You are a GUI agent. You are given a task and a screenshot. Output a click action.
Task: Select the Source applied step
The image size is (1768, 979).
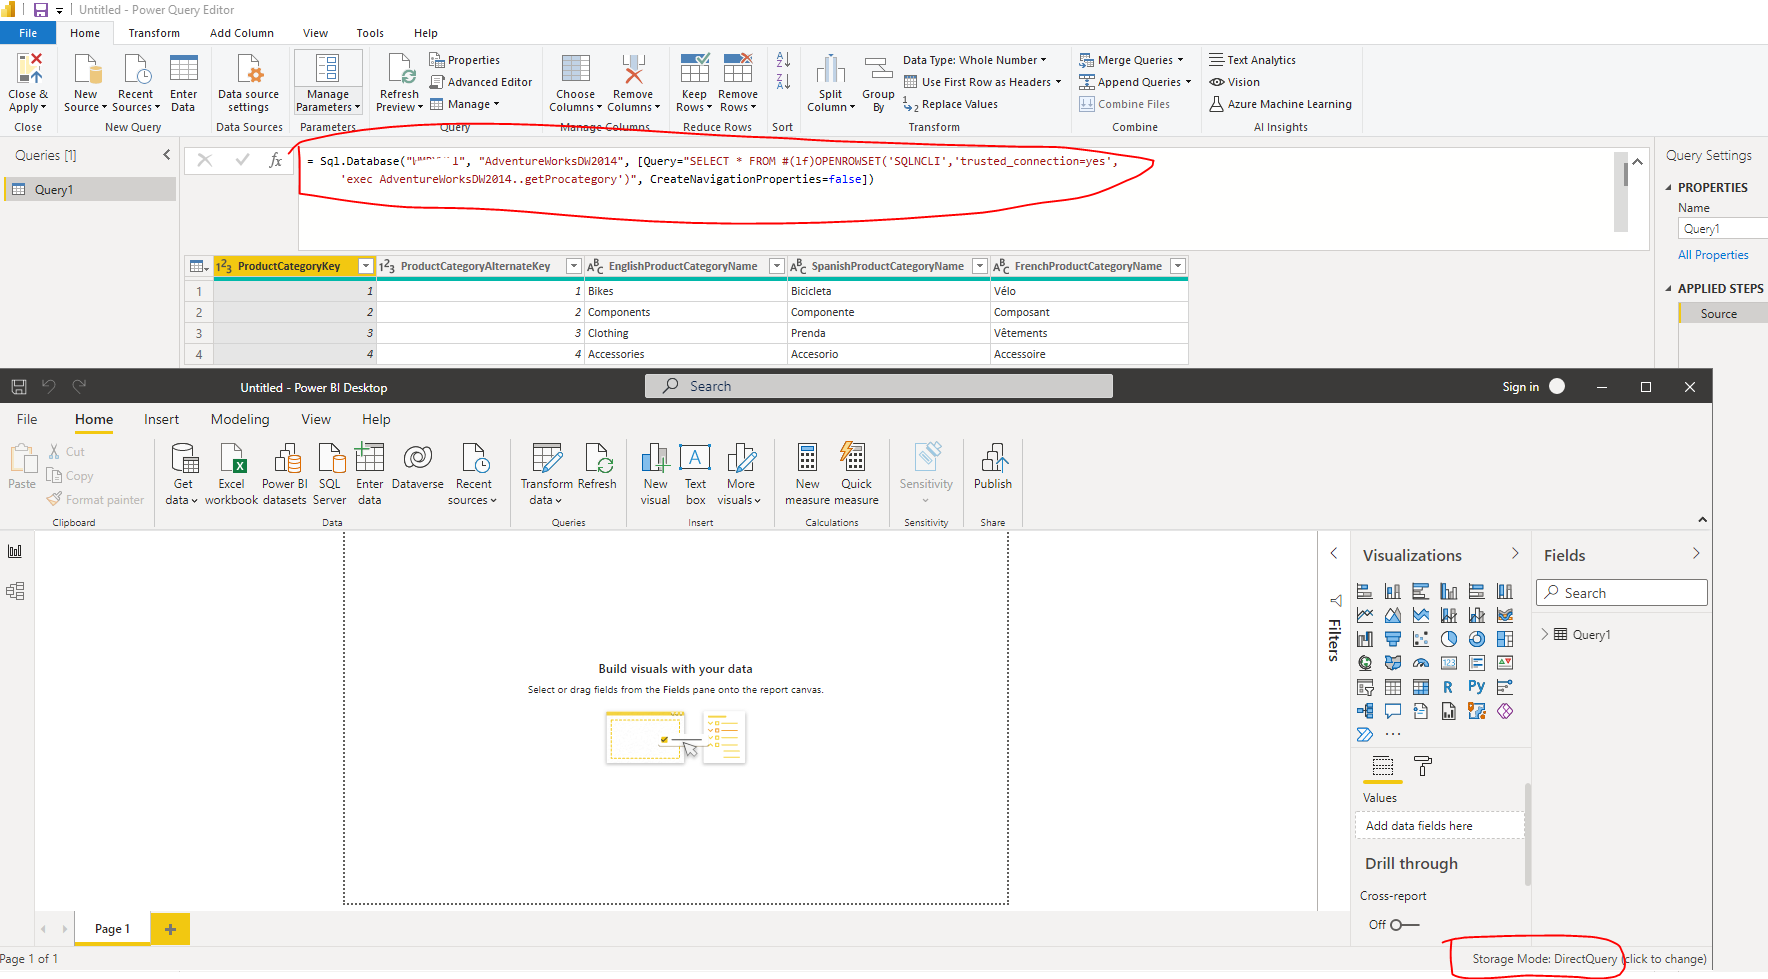tap(1722, 314)
